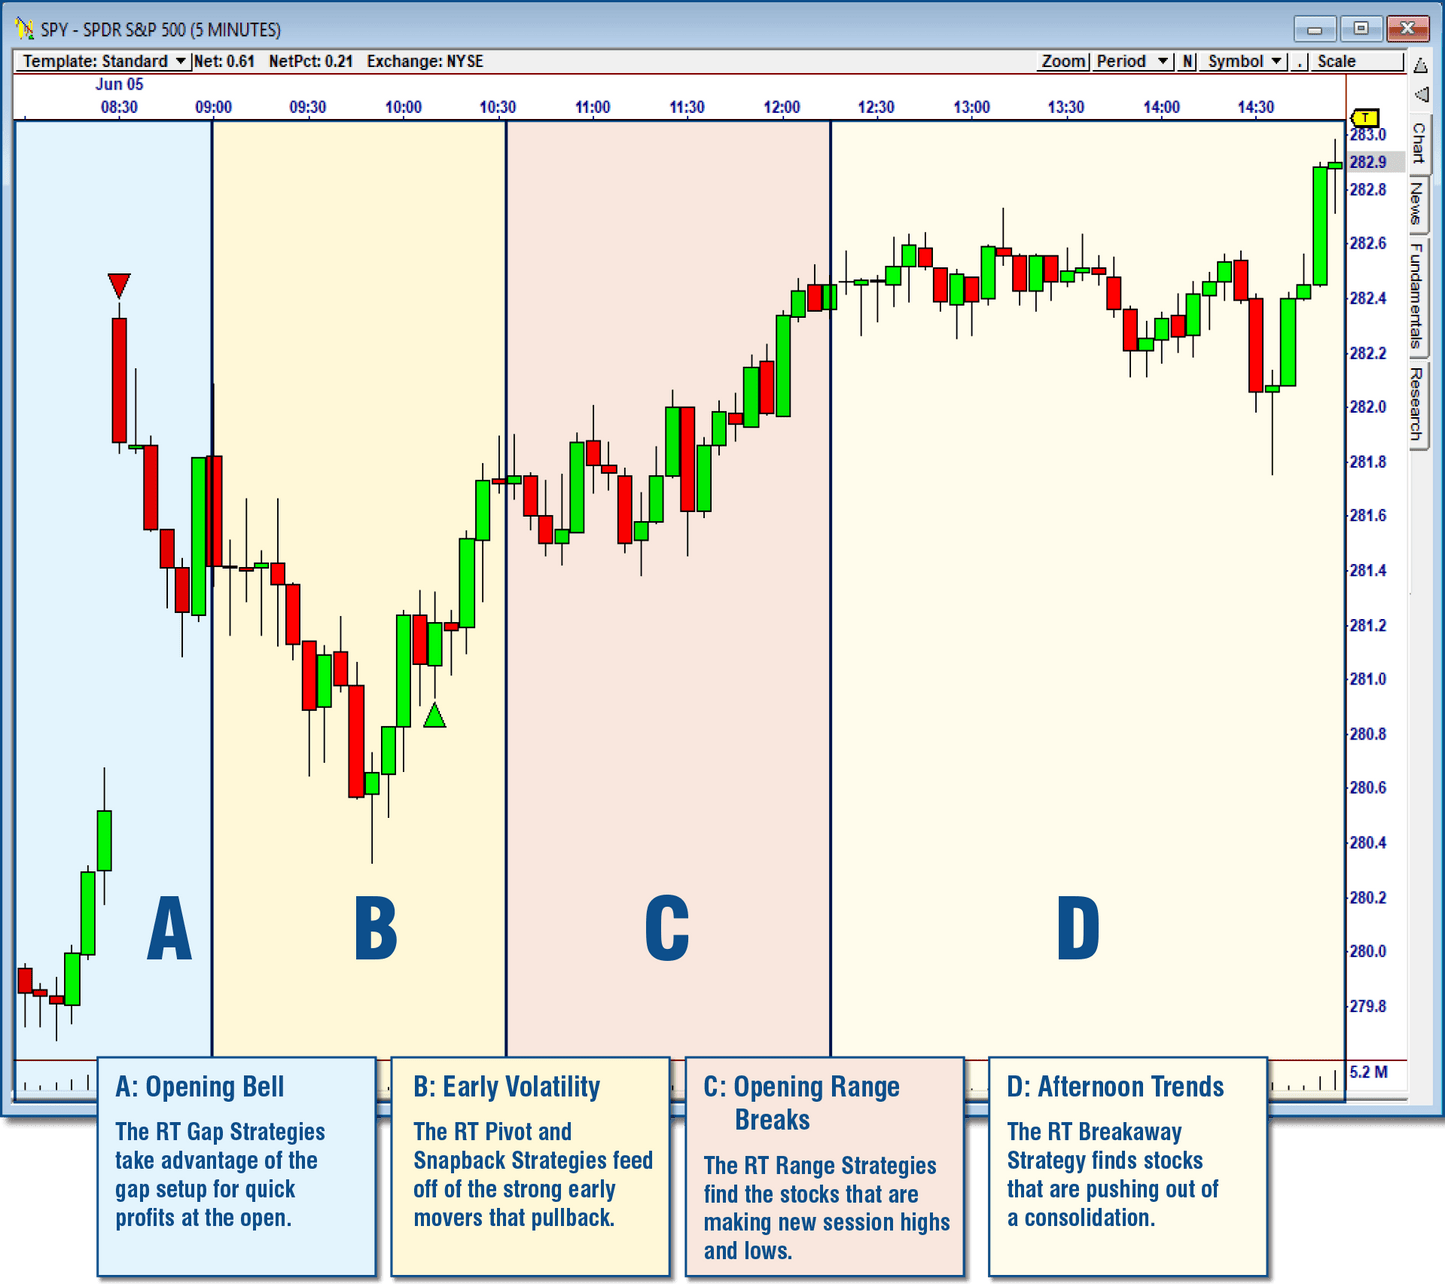Click the 10:00 time axis label
1445x1284 pixels.
point(403,107)
